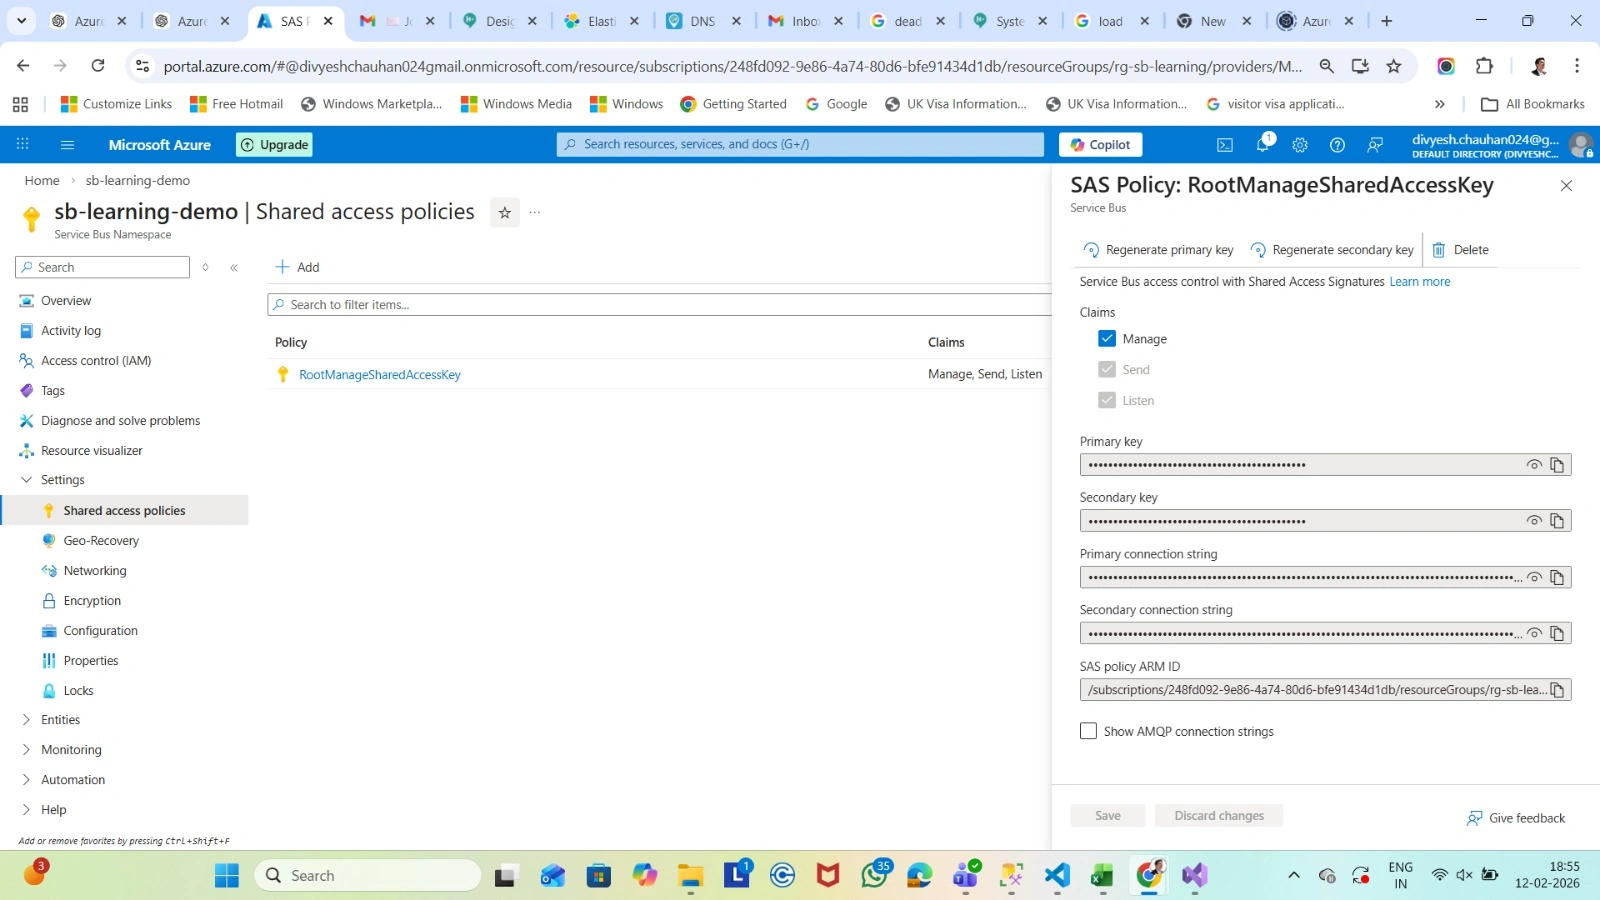
Task: Toggle the Send claim checkbox
Action: click(x=1107, y=369)
